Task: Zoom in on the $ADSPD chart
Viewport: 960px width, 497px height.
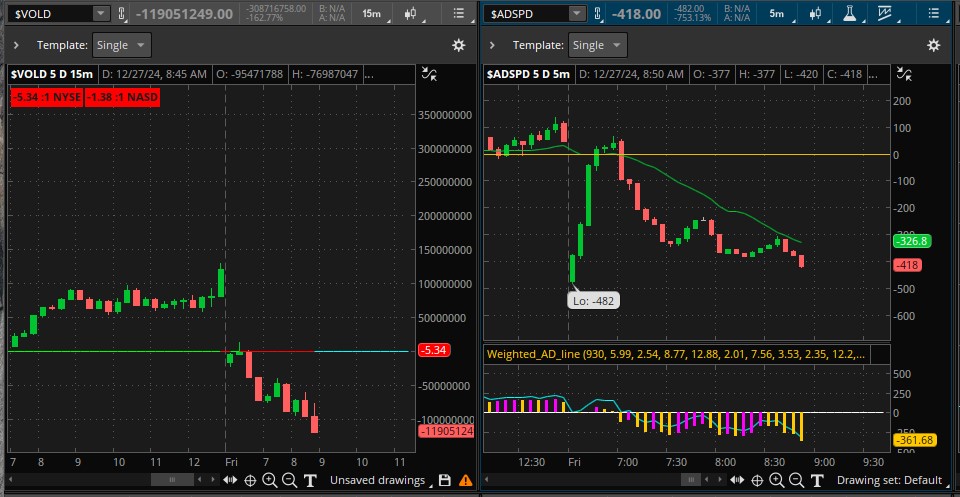Action: tap(776, 480)
